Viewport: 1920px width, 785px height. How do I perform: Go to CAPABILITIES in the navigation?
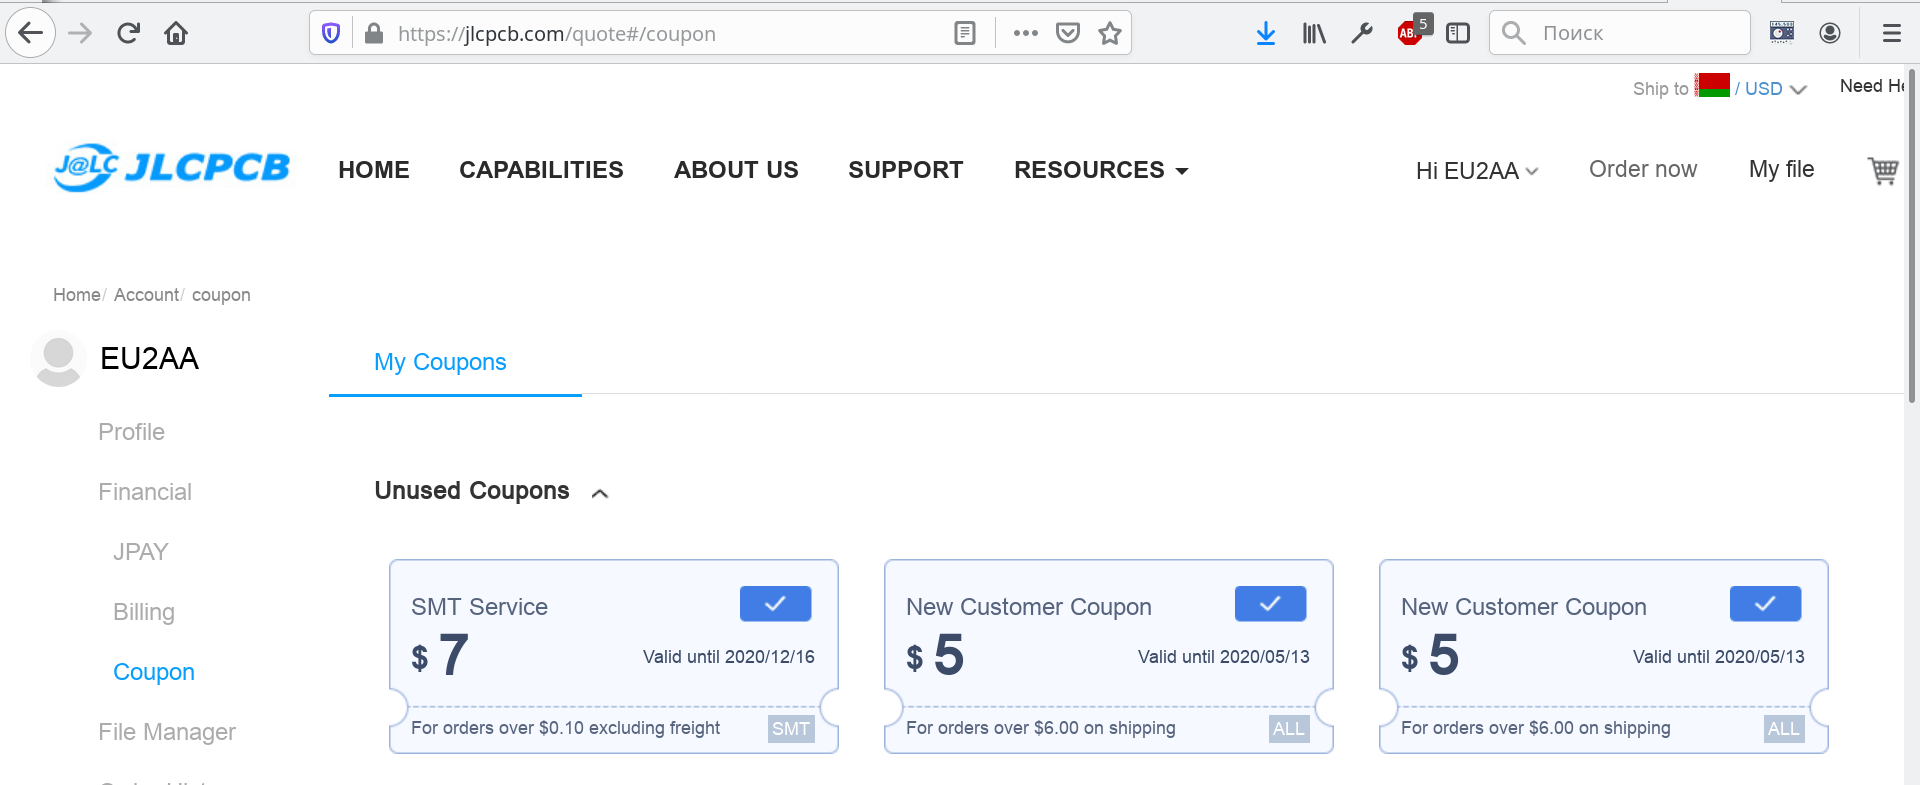tap(541, 170)
